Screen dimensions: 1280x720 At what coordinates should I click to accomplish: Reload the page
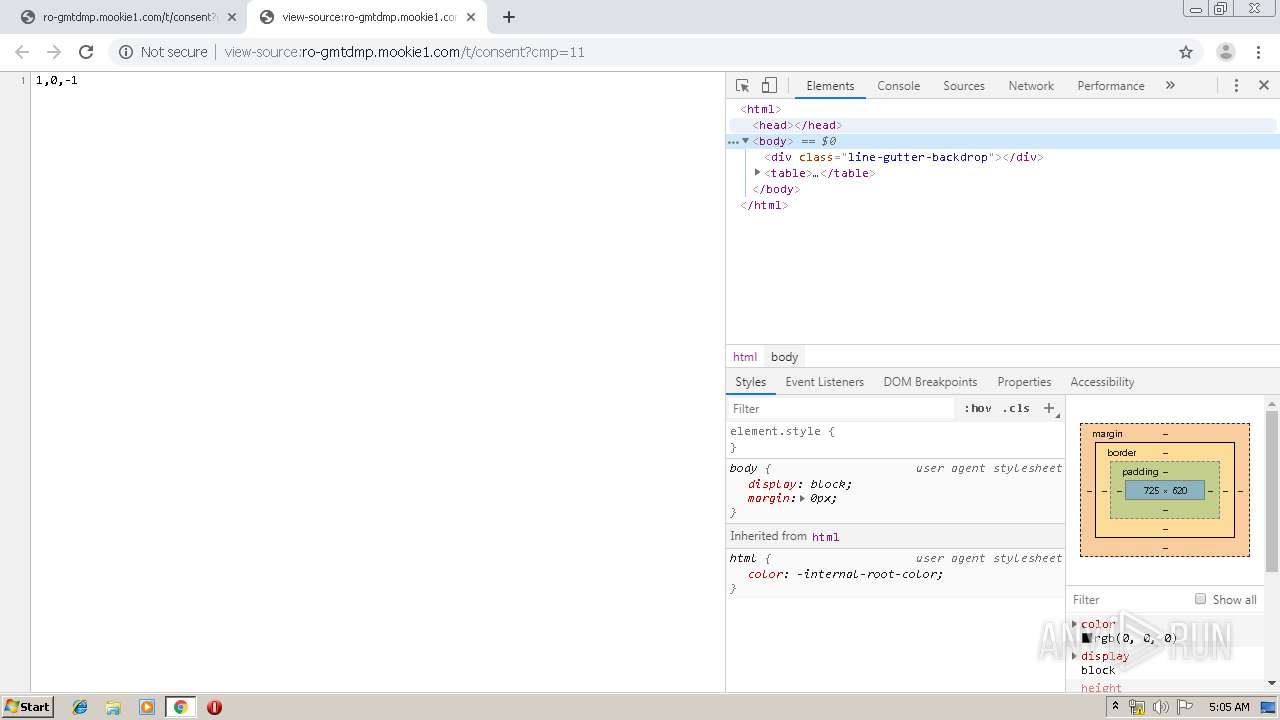[x=86, y=52]
